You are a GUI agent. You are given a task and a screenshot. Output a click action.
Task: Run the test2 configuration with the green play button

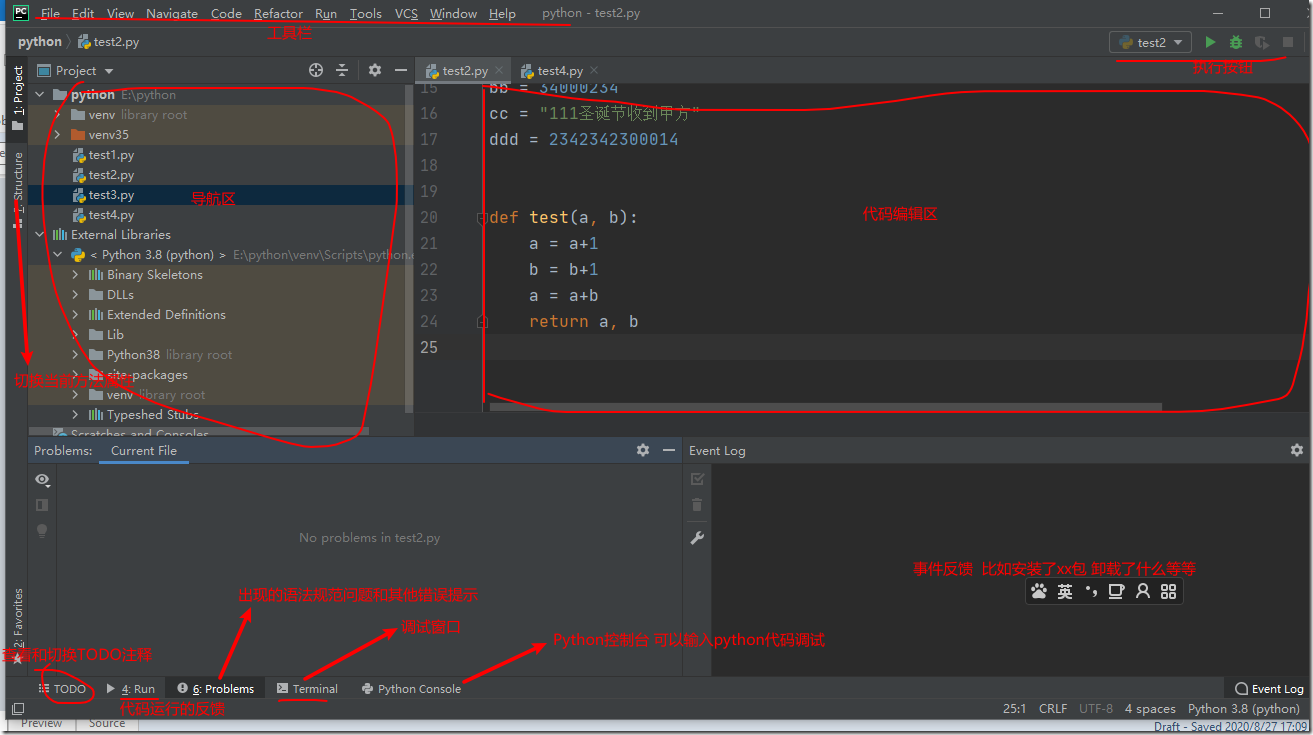(x=1210, y=42)
